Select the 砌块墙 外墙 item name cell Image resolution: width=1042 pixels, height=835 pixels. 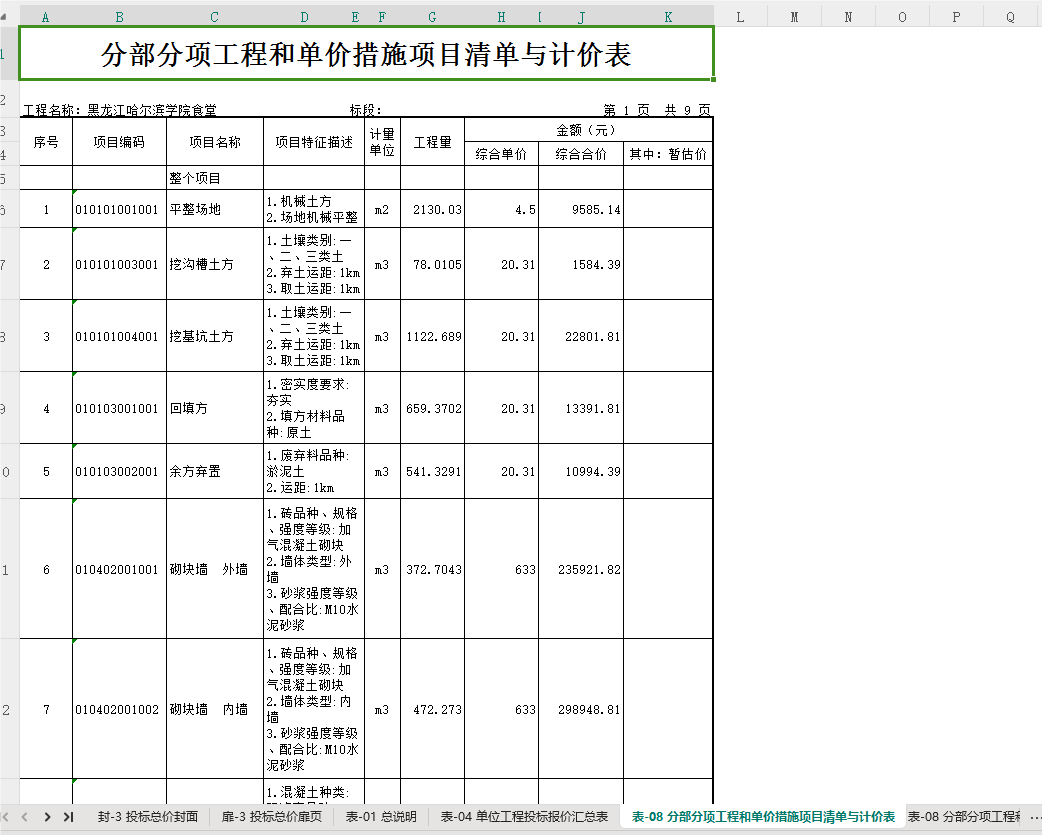tap(215, 569)
